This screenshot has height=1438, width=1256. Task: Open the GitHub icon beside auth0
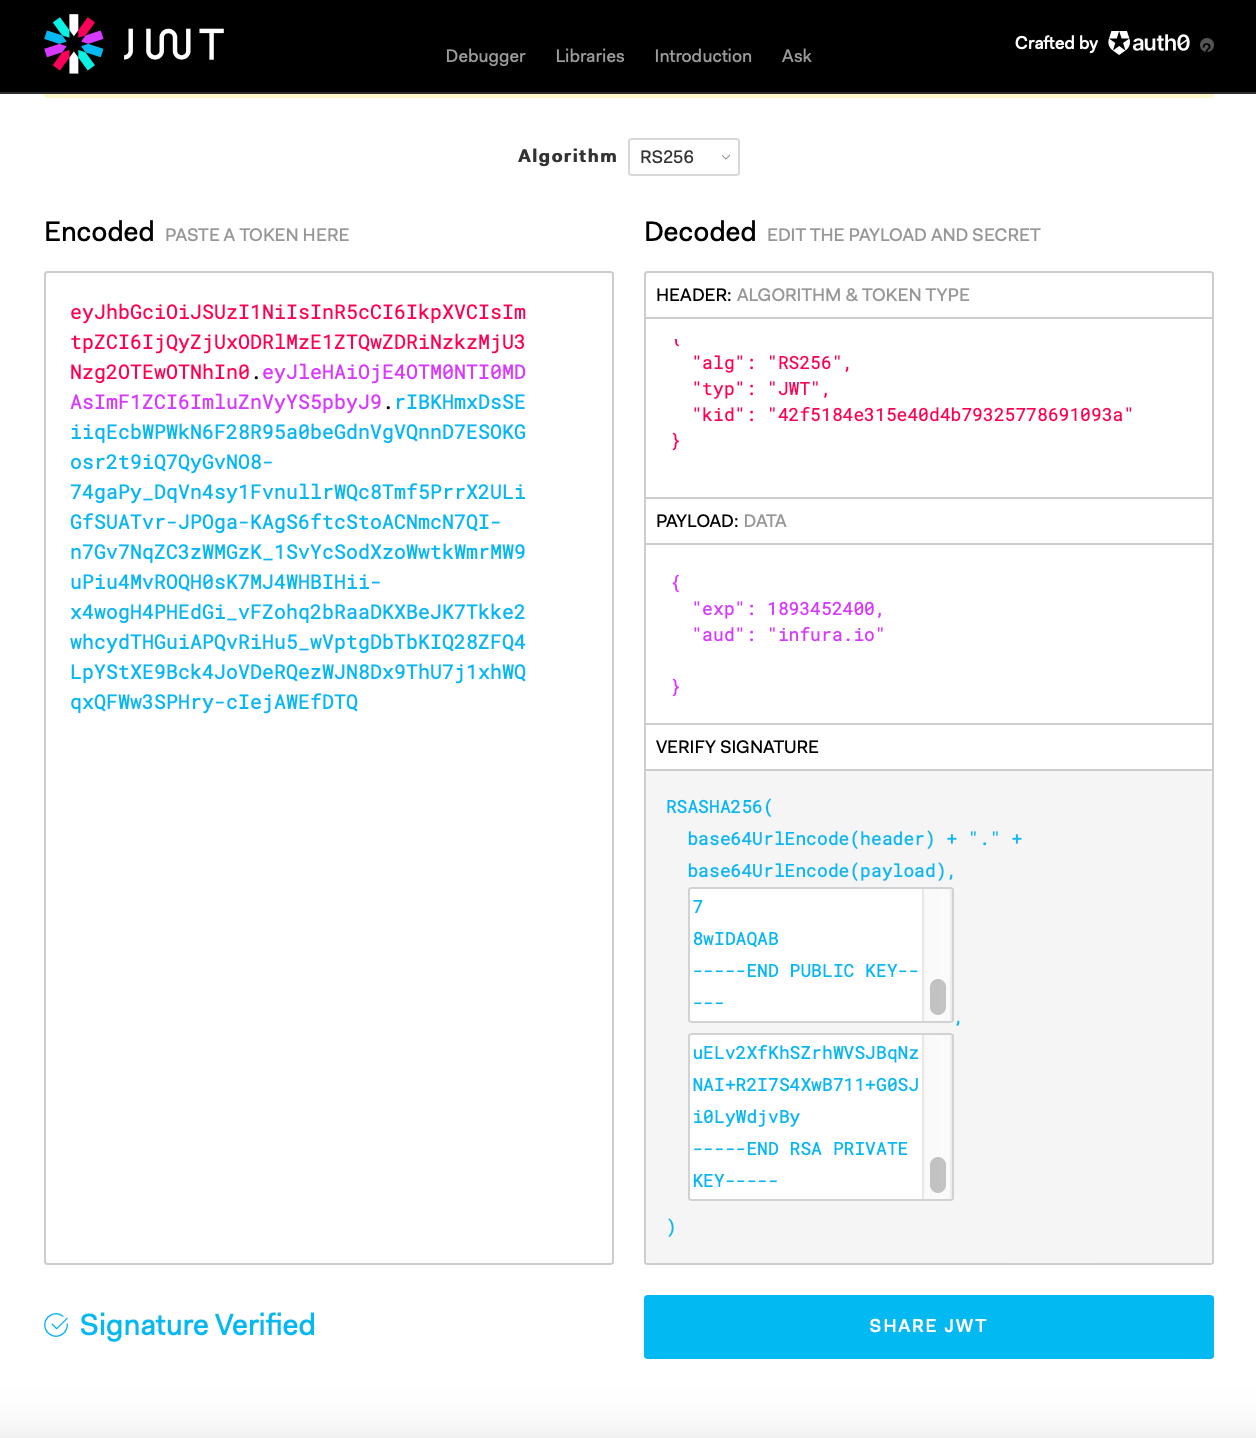[x=1207, y=46]
